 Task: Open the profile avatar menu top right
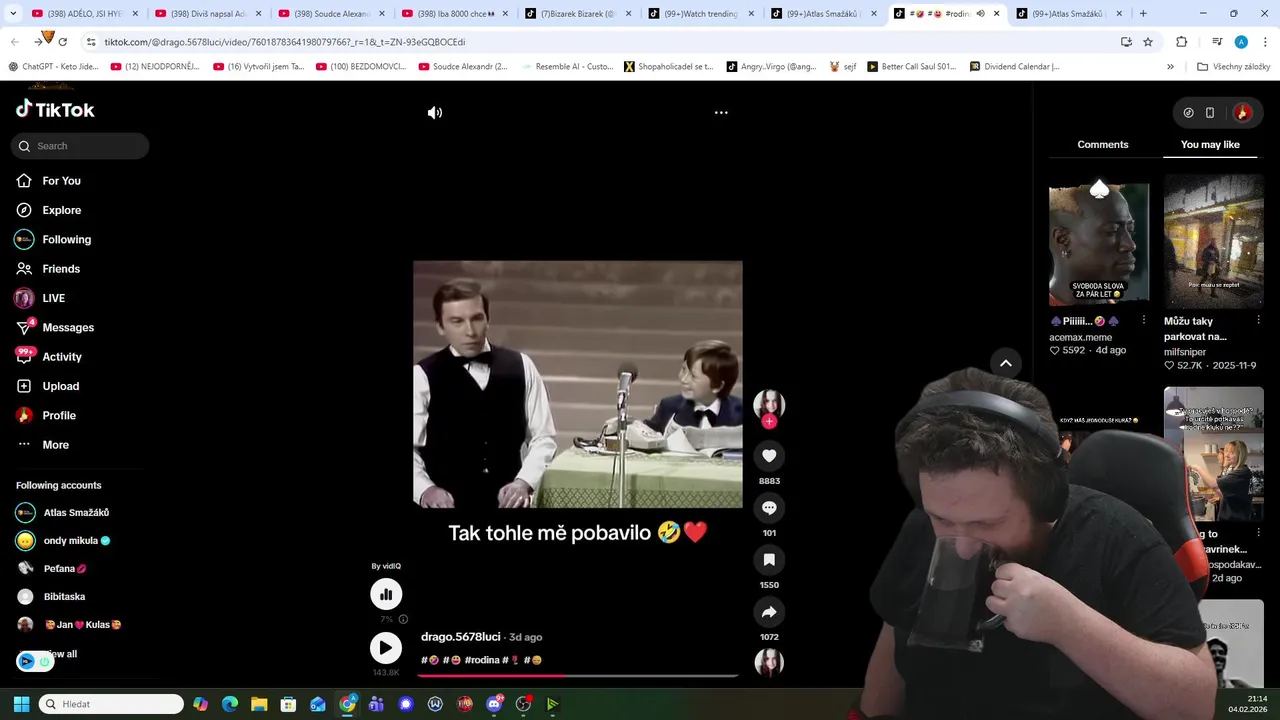[x=1243, y=113]
